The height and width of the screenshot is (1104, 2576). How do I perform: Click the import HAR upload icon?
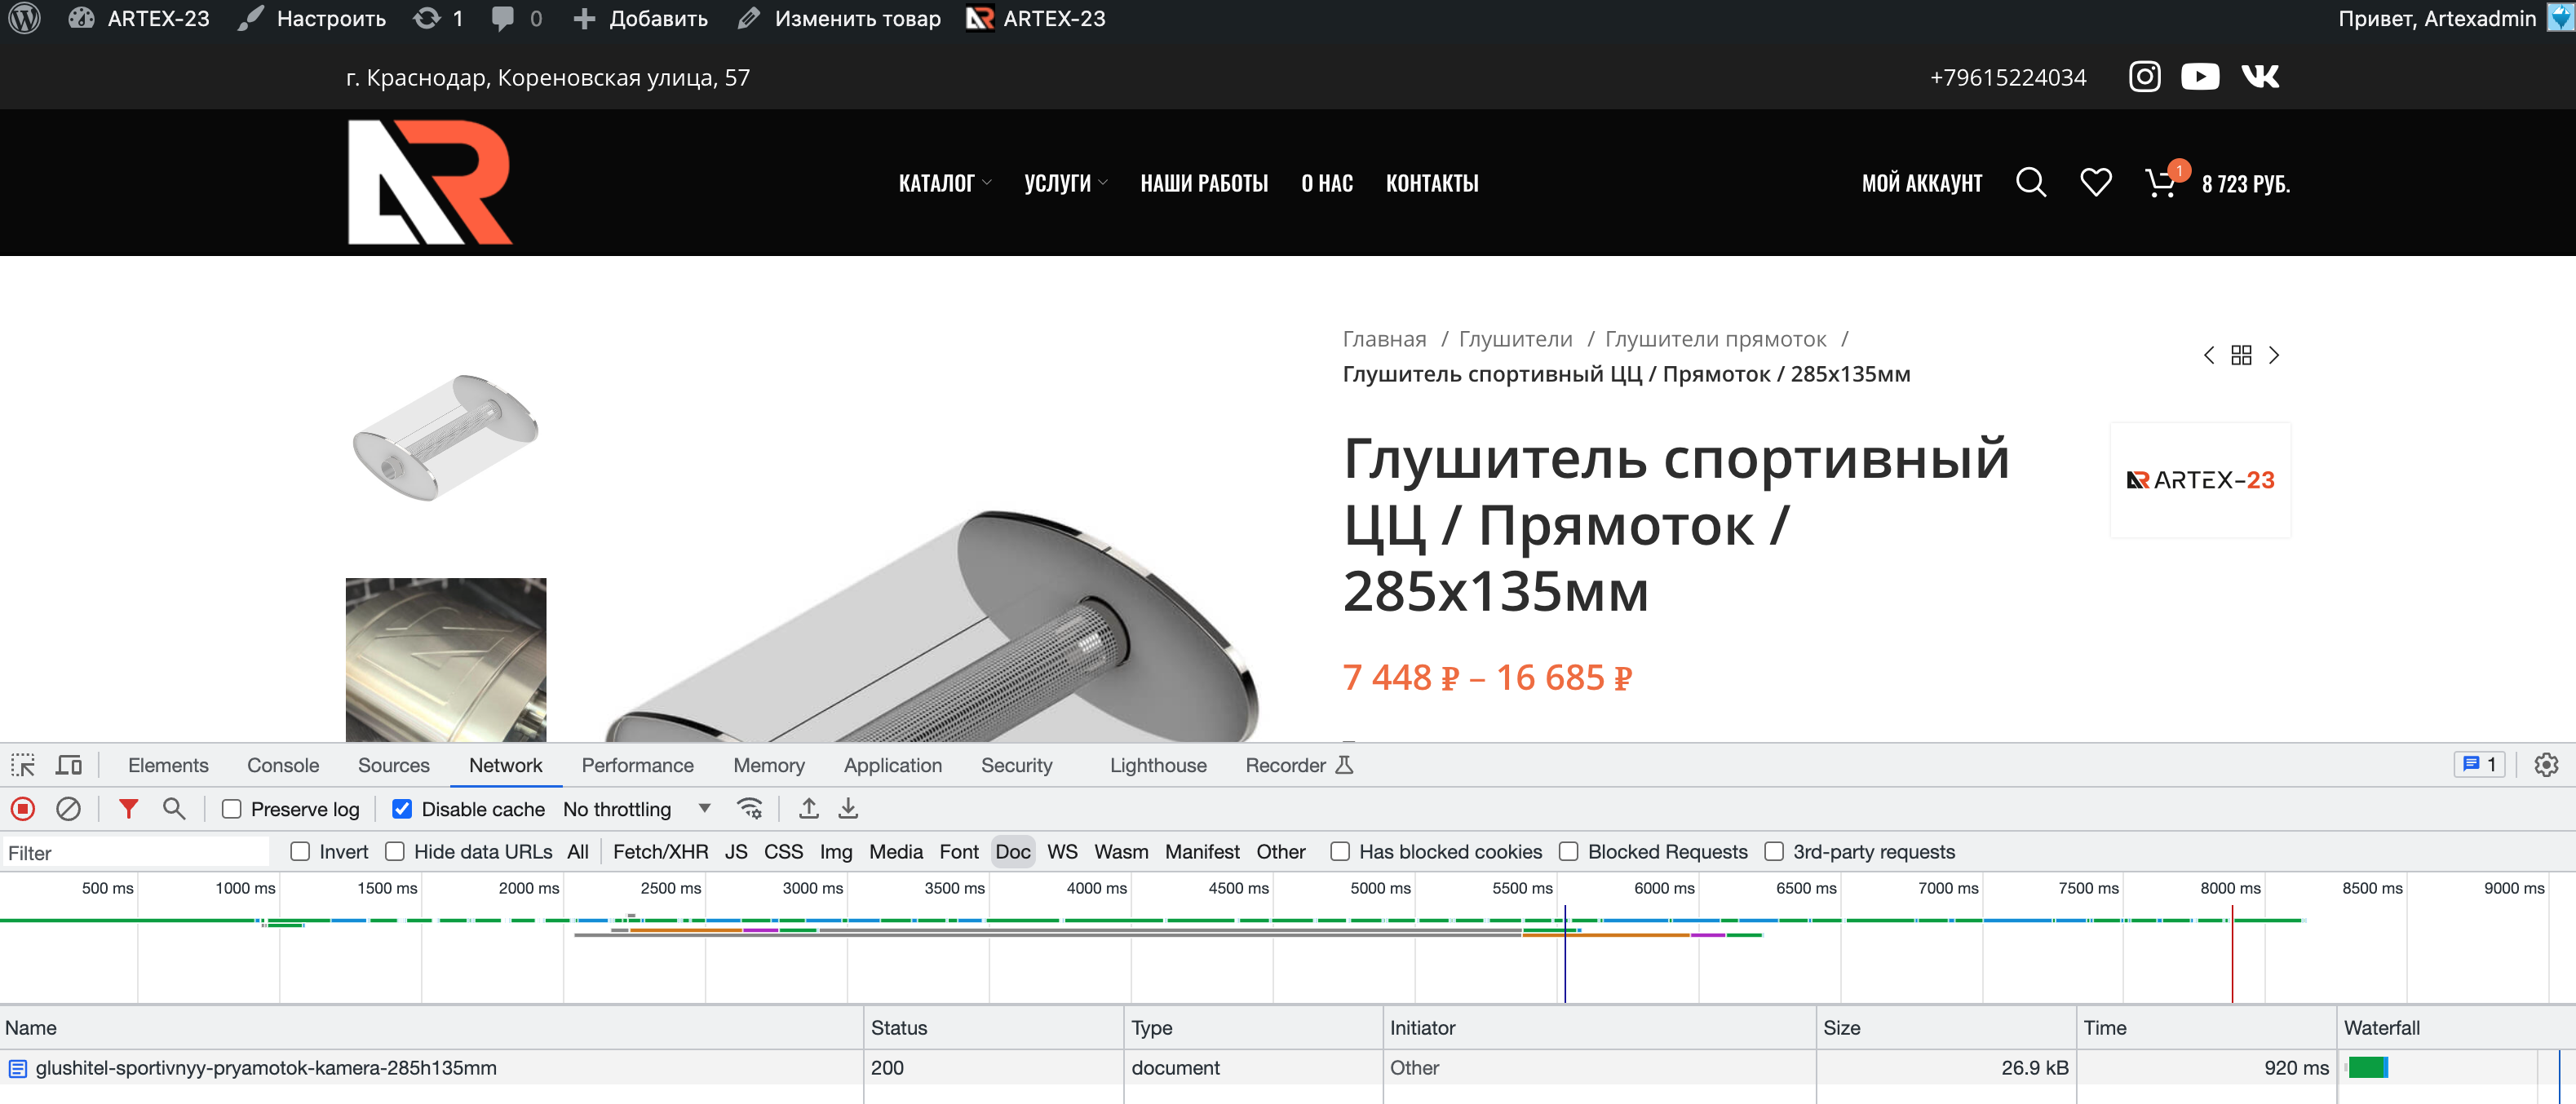click(808, 808)
